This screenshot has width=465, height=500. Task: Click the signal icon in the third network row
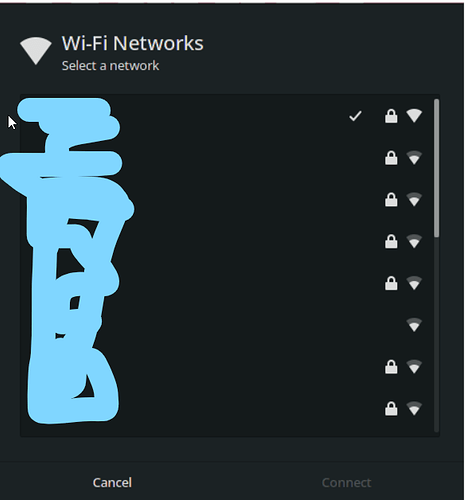414,199
